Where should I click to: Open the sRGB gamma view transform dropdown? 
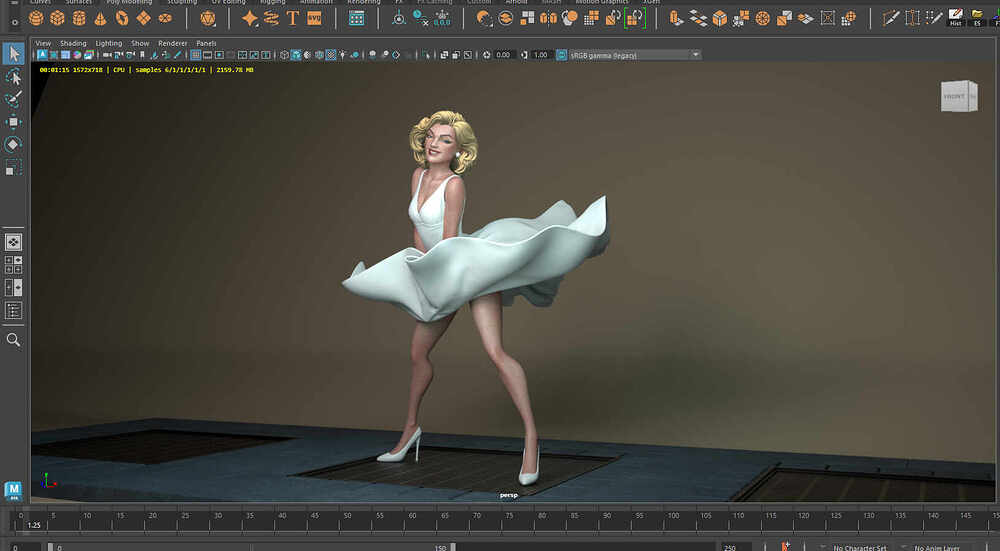[x=635, y=55]
